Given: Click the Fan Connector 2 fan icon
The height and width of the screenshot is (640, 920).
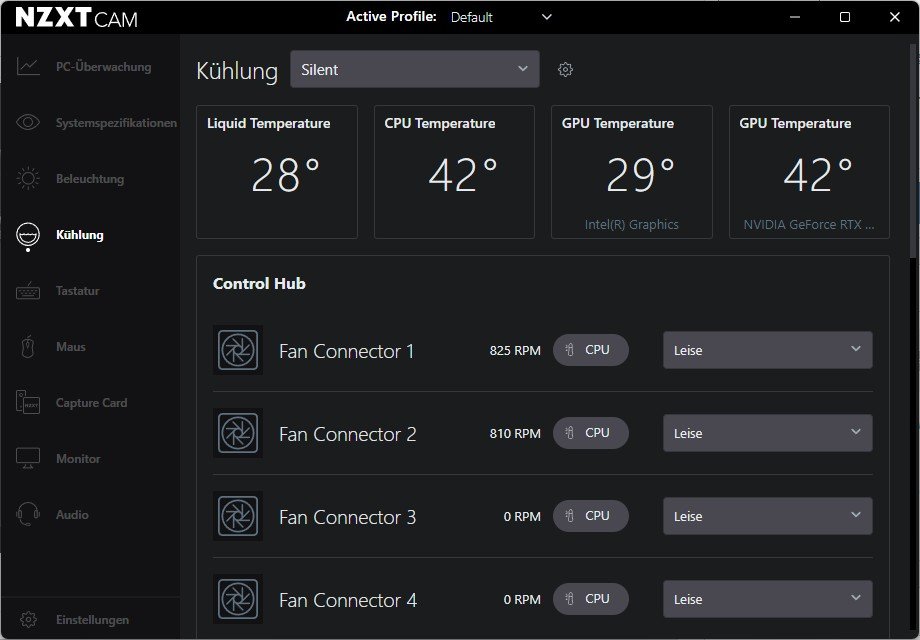Looking at the screenshot, I should pos(238,433).
